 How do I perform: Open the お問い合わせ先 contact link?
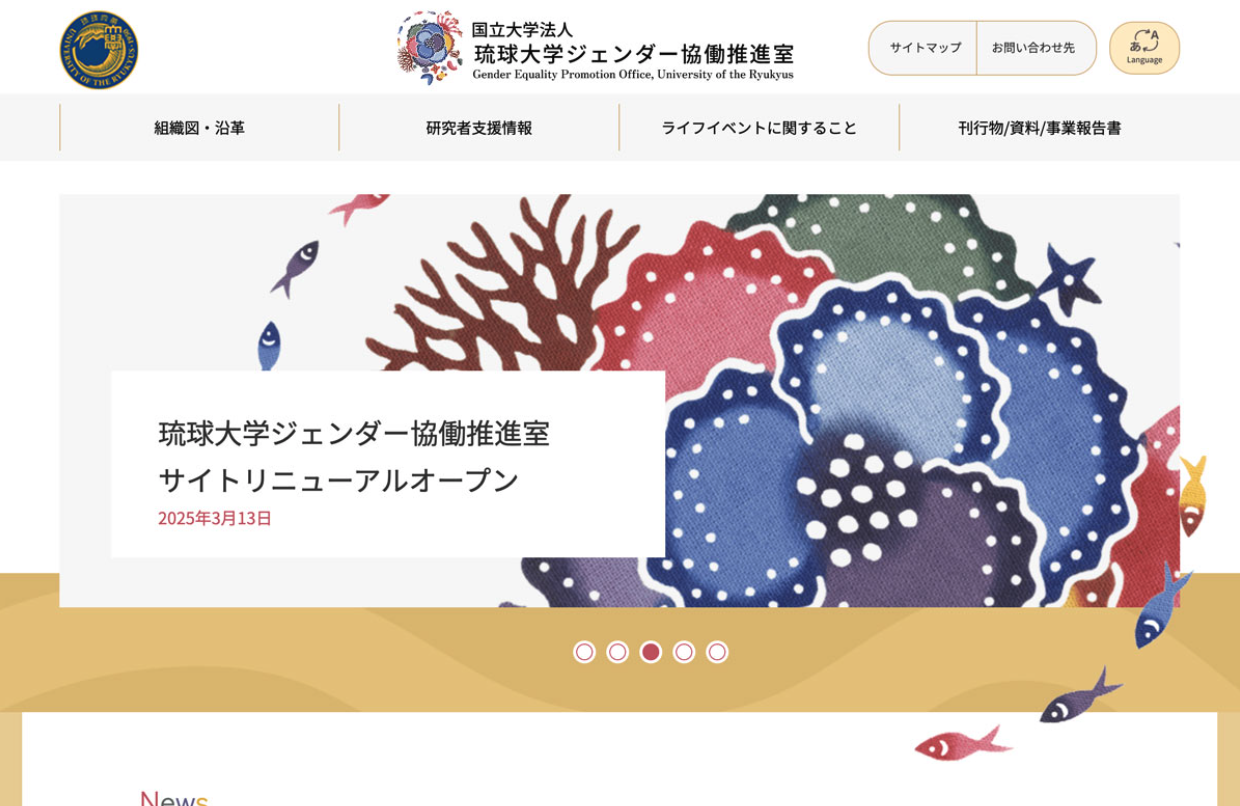[x=1034, y=48]
